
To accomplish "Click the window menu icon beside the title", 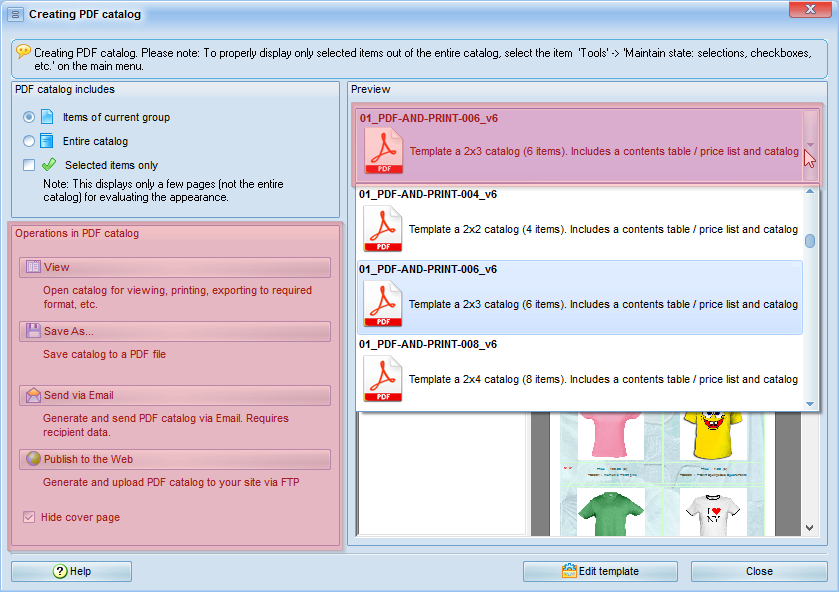I will [x=15, y=14].
